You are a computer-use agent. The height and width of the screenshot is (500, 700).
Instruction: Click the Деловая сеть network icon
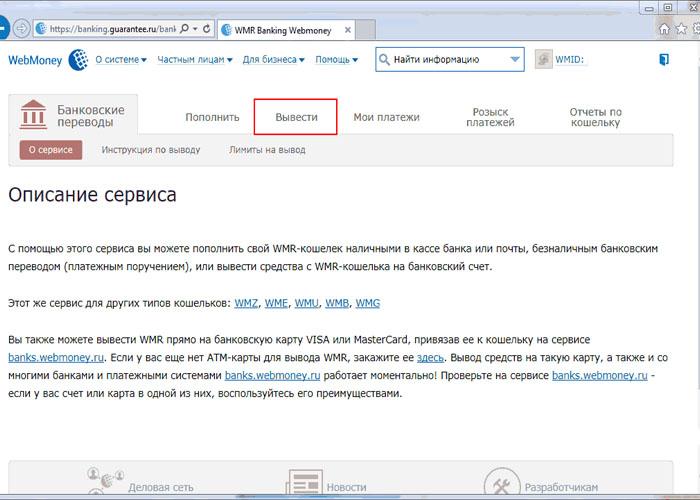pos(106,481)
